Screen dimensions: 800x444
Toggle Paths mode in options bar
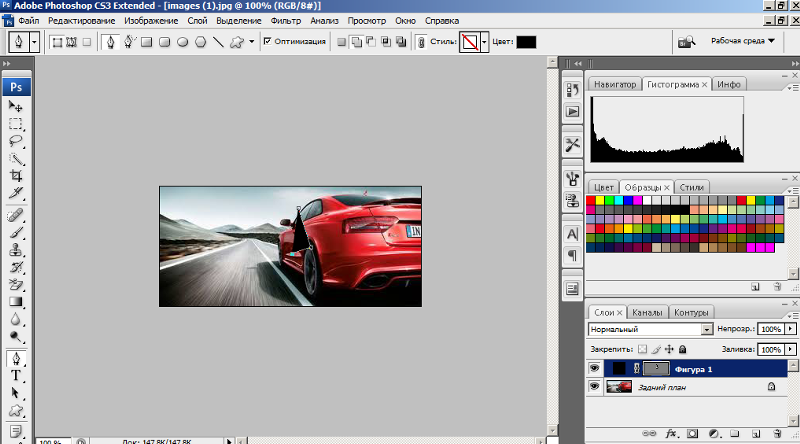[71, 42]
